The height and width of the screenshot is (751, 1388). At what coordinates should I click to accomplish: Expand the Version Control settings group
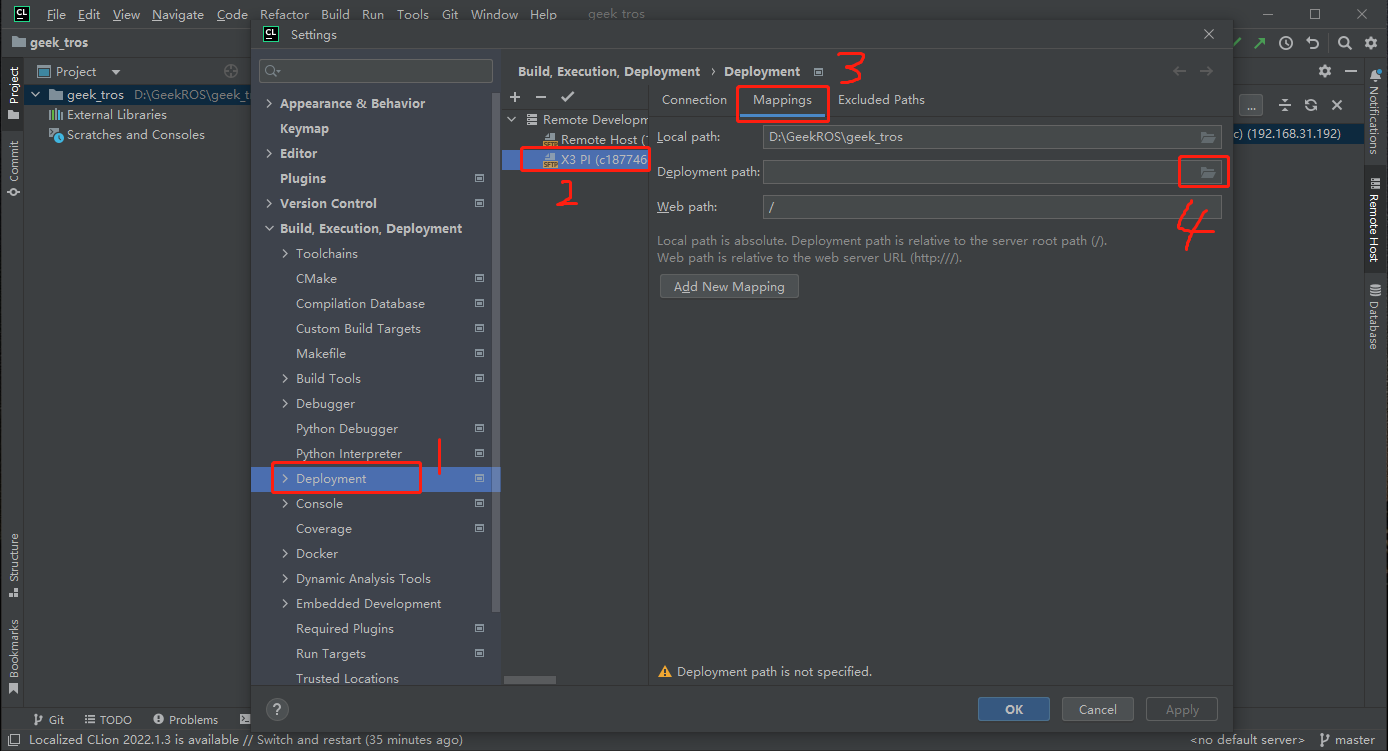coord(269,203)
